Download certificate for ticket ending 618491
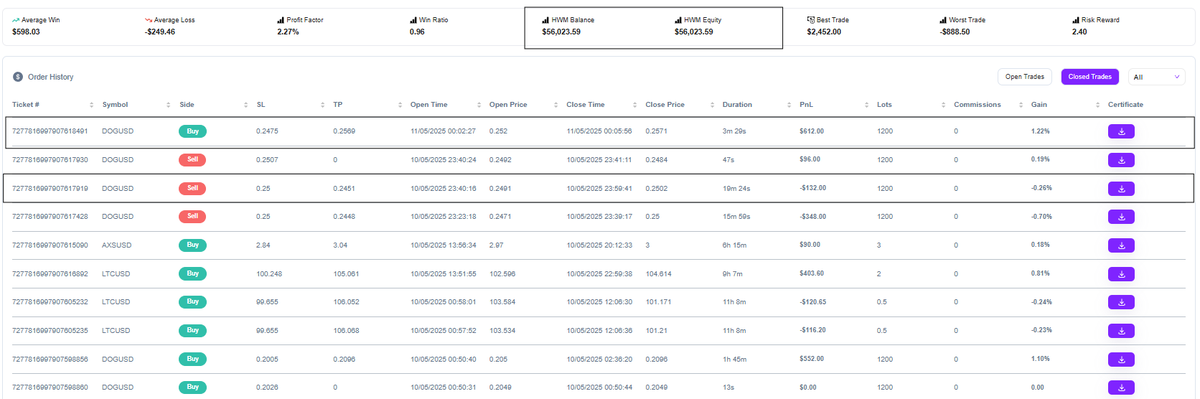The height and width of the screenshot is (399, 1200). [x=1121, y=131]
